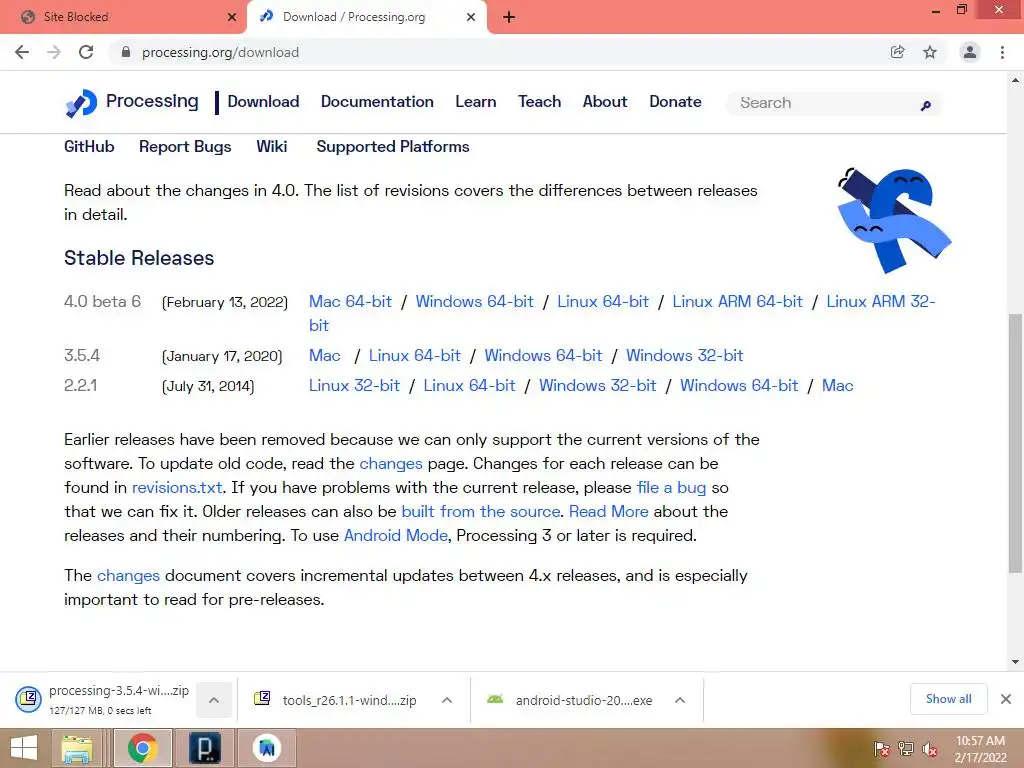Click the lock icon in address bar
This screenshot has height=768, width=1024.
click(x=126, y=52)
